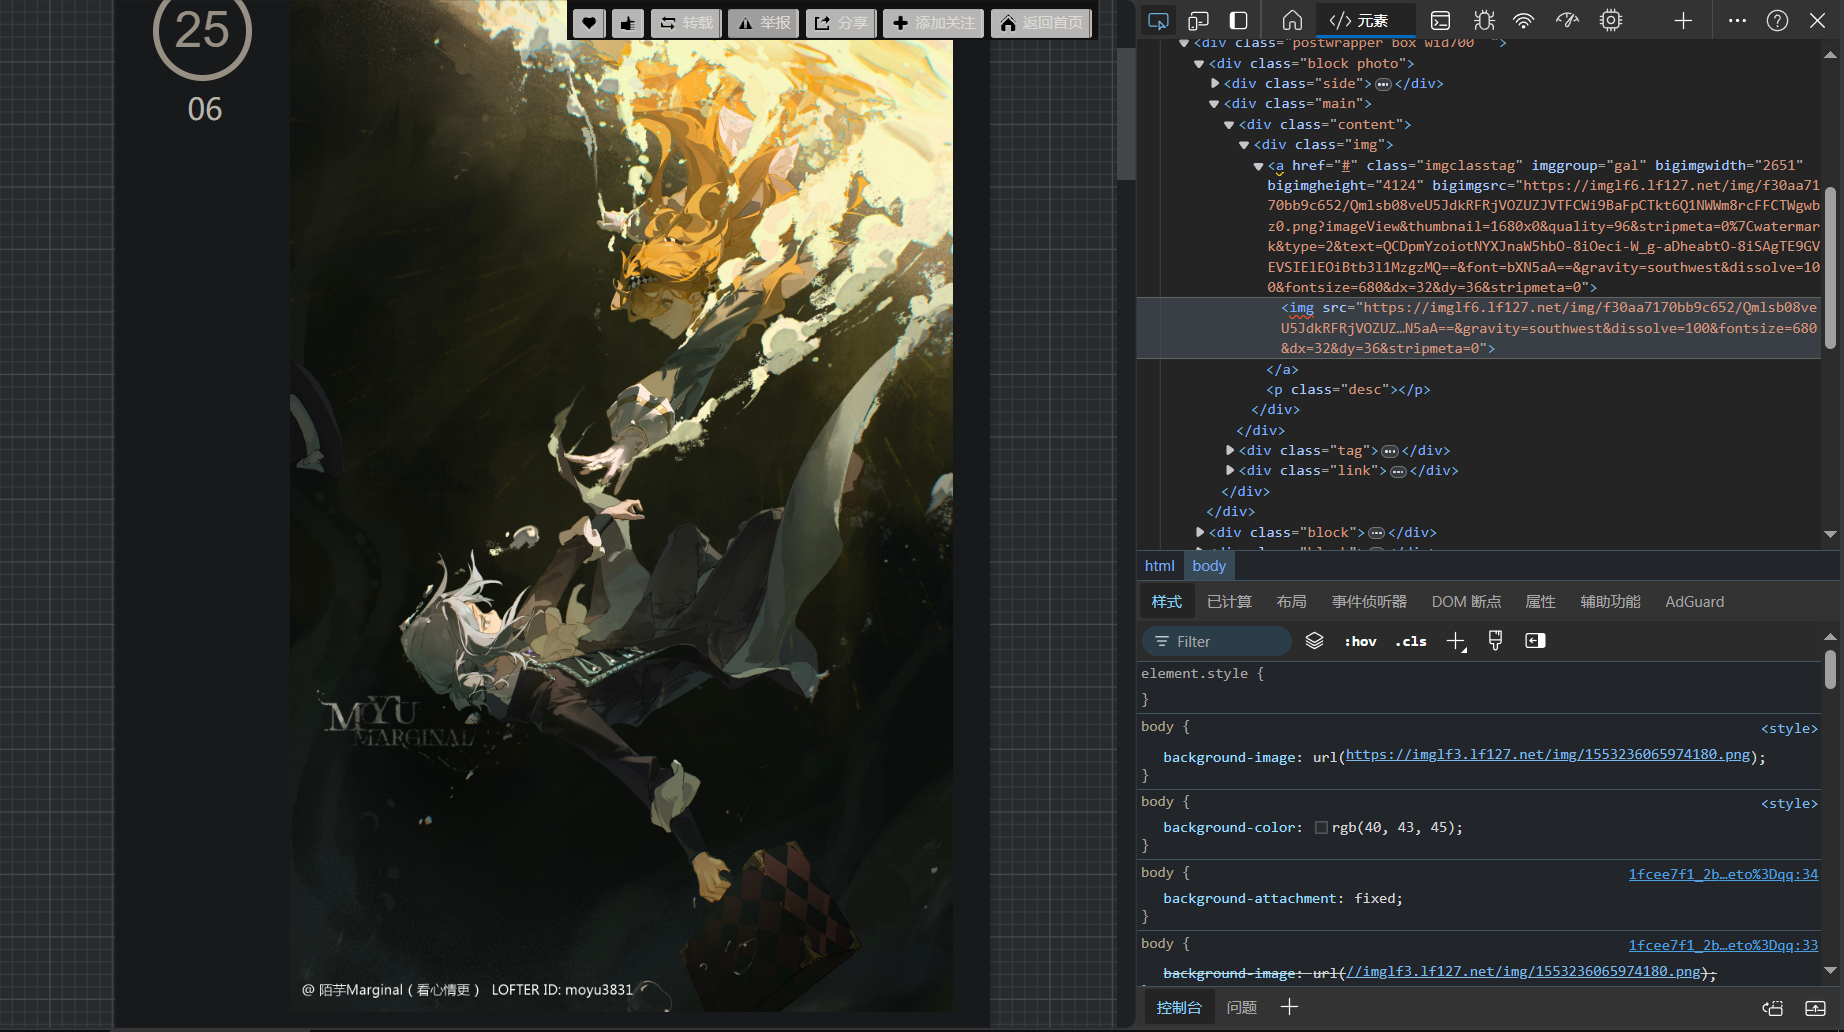Toggle the computed styles sidebar icon
This screenshot has height=1032, width=1844.
1535,641
